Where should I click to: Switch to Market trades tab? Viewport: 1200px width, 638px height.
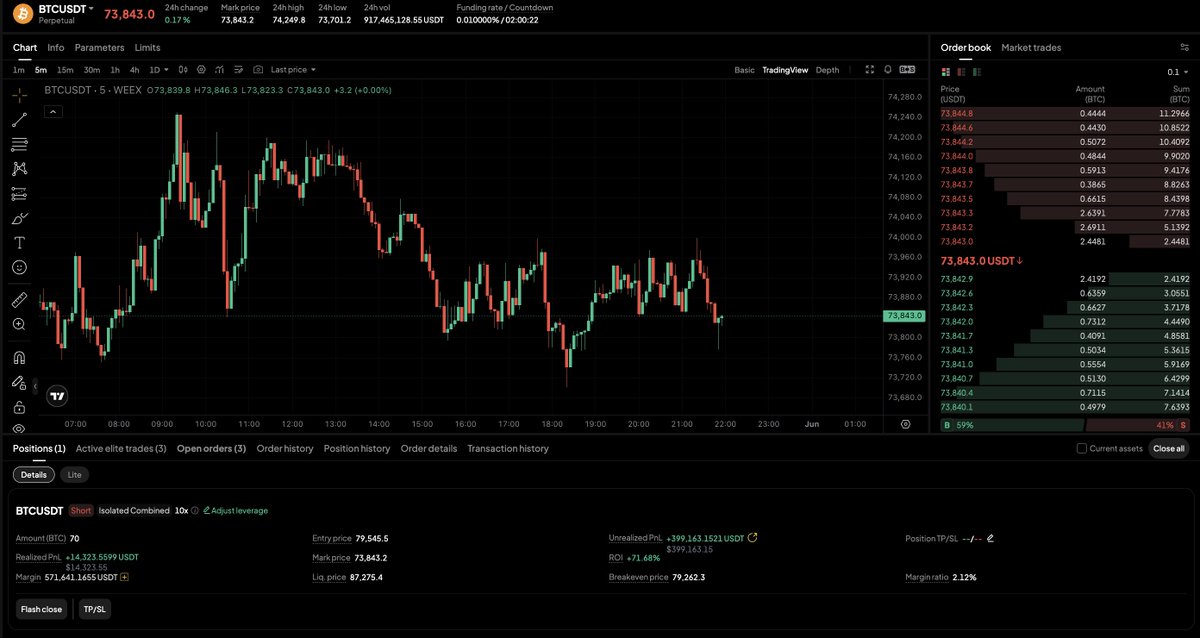point(1031,47)
